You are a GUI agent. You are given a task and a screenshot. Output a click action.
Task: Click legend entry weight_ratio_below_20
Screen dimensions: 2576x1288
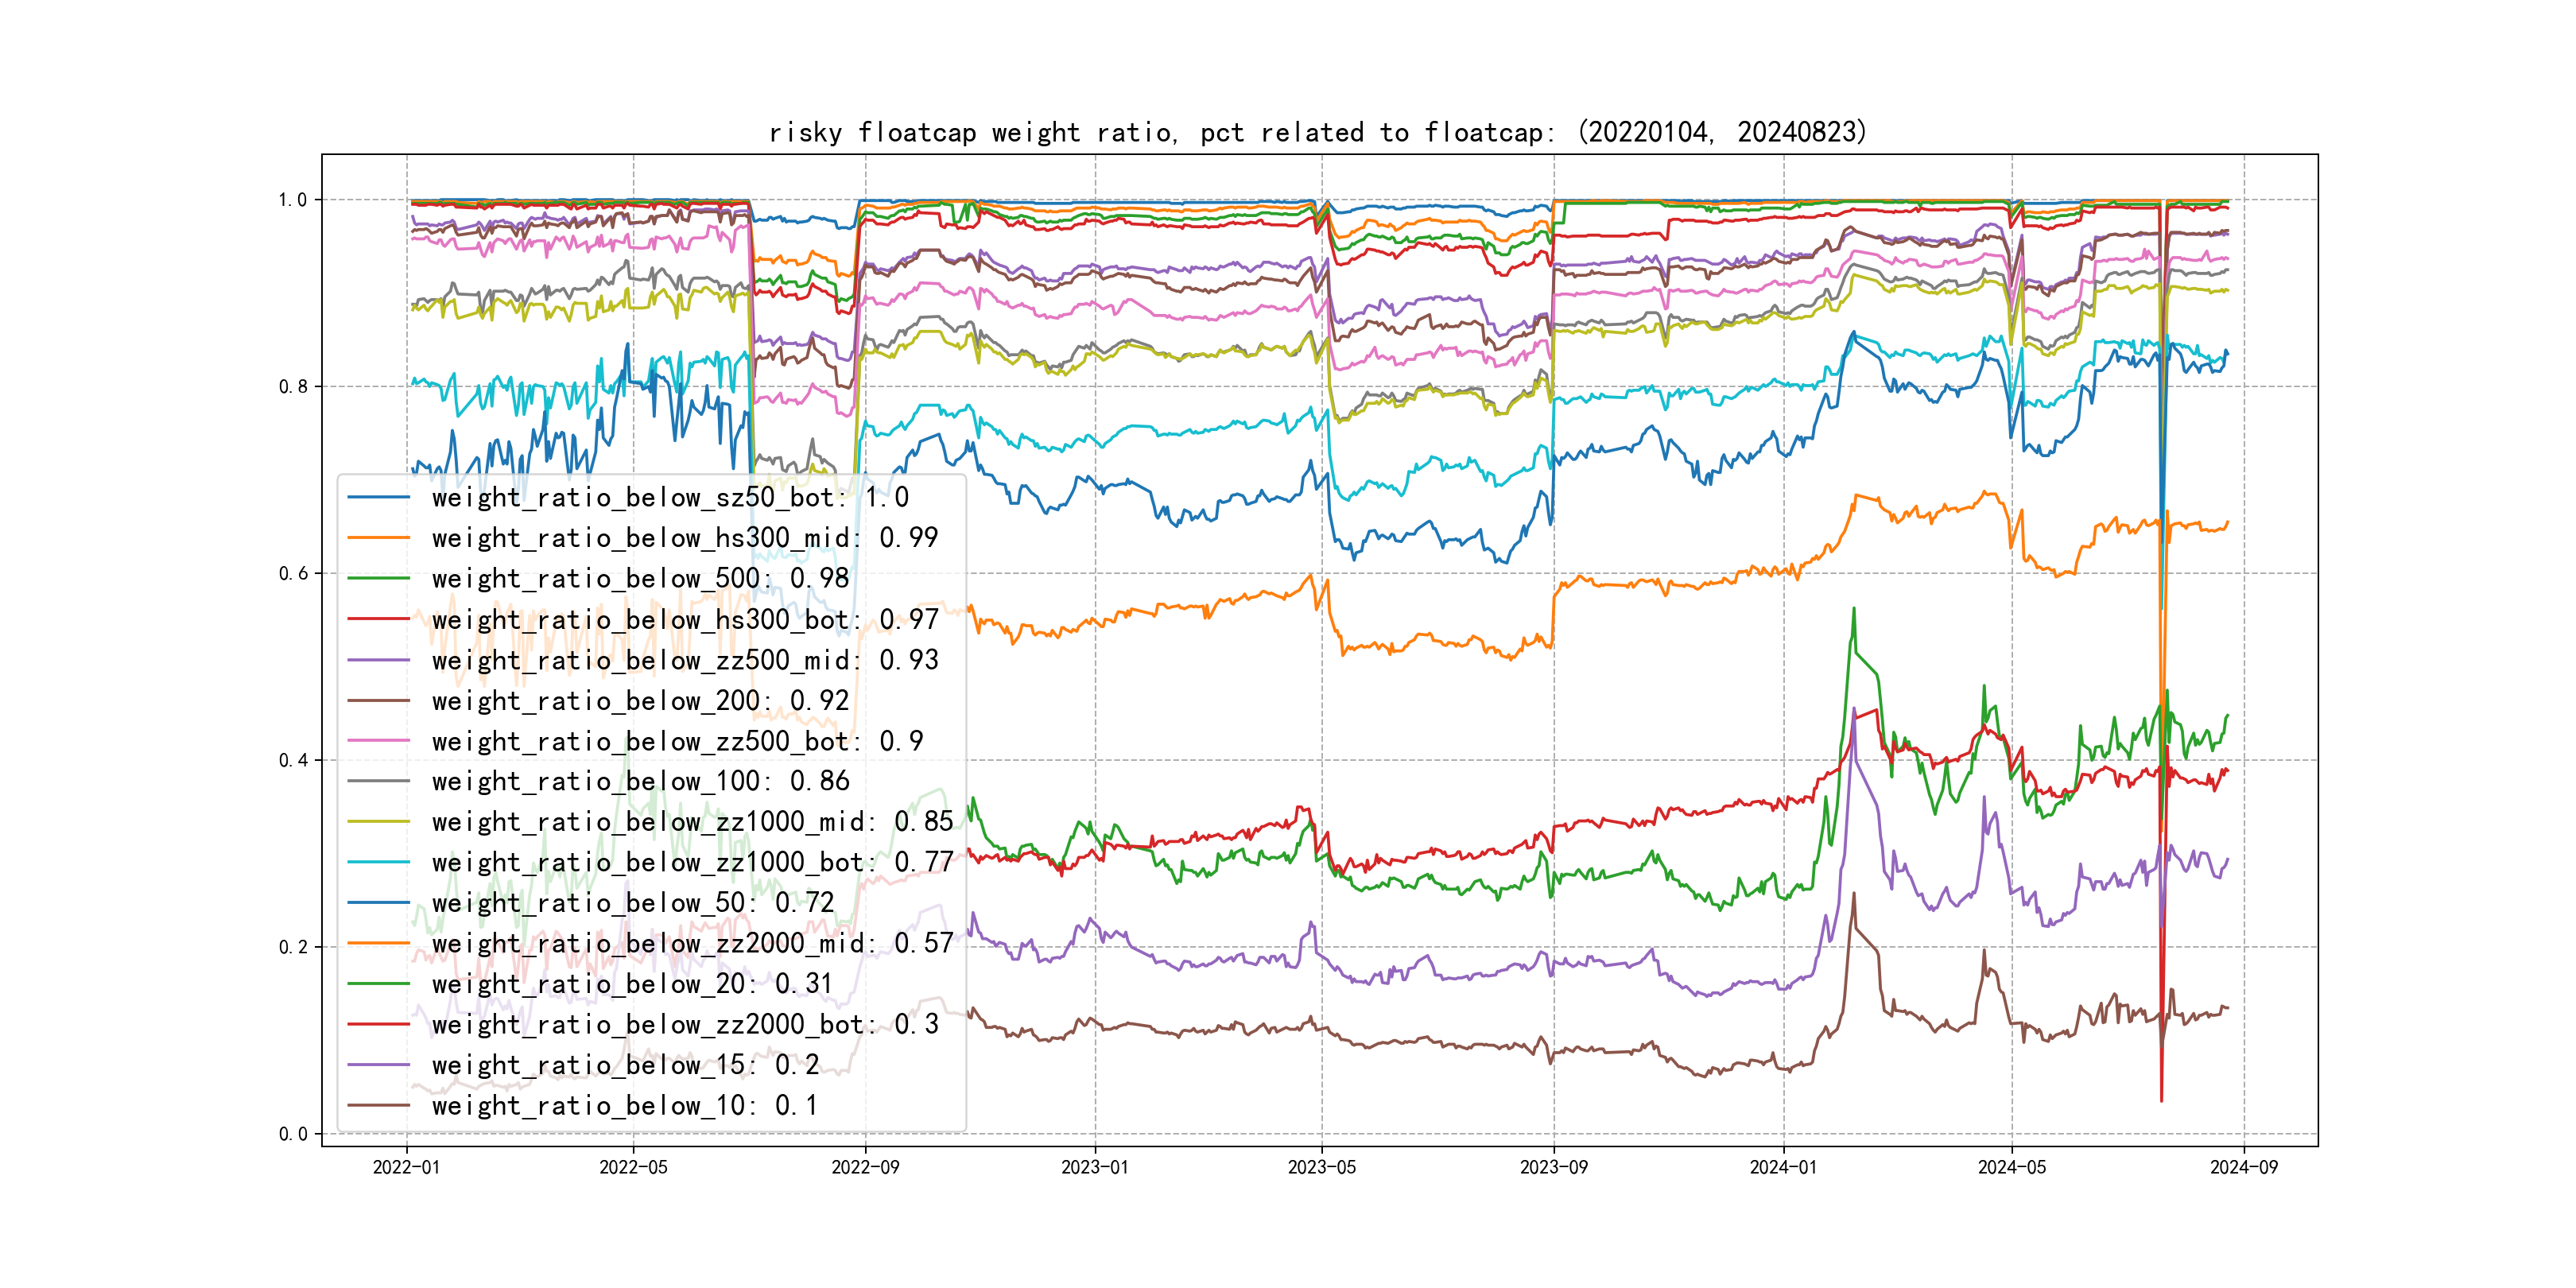632,984
